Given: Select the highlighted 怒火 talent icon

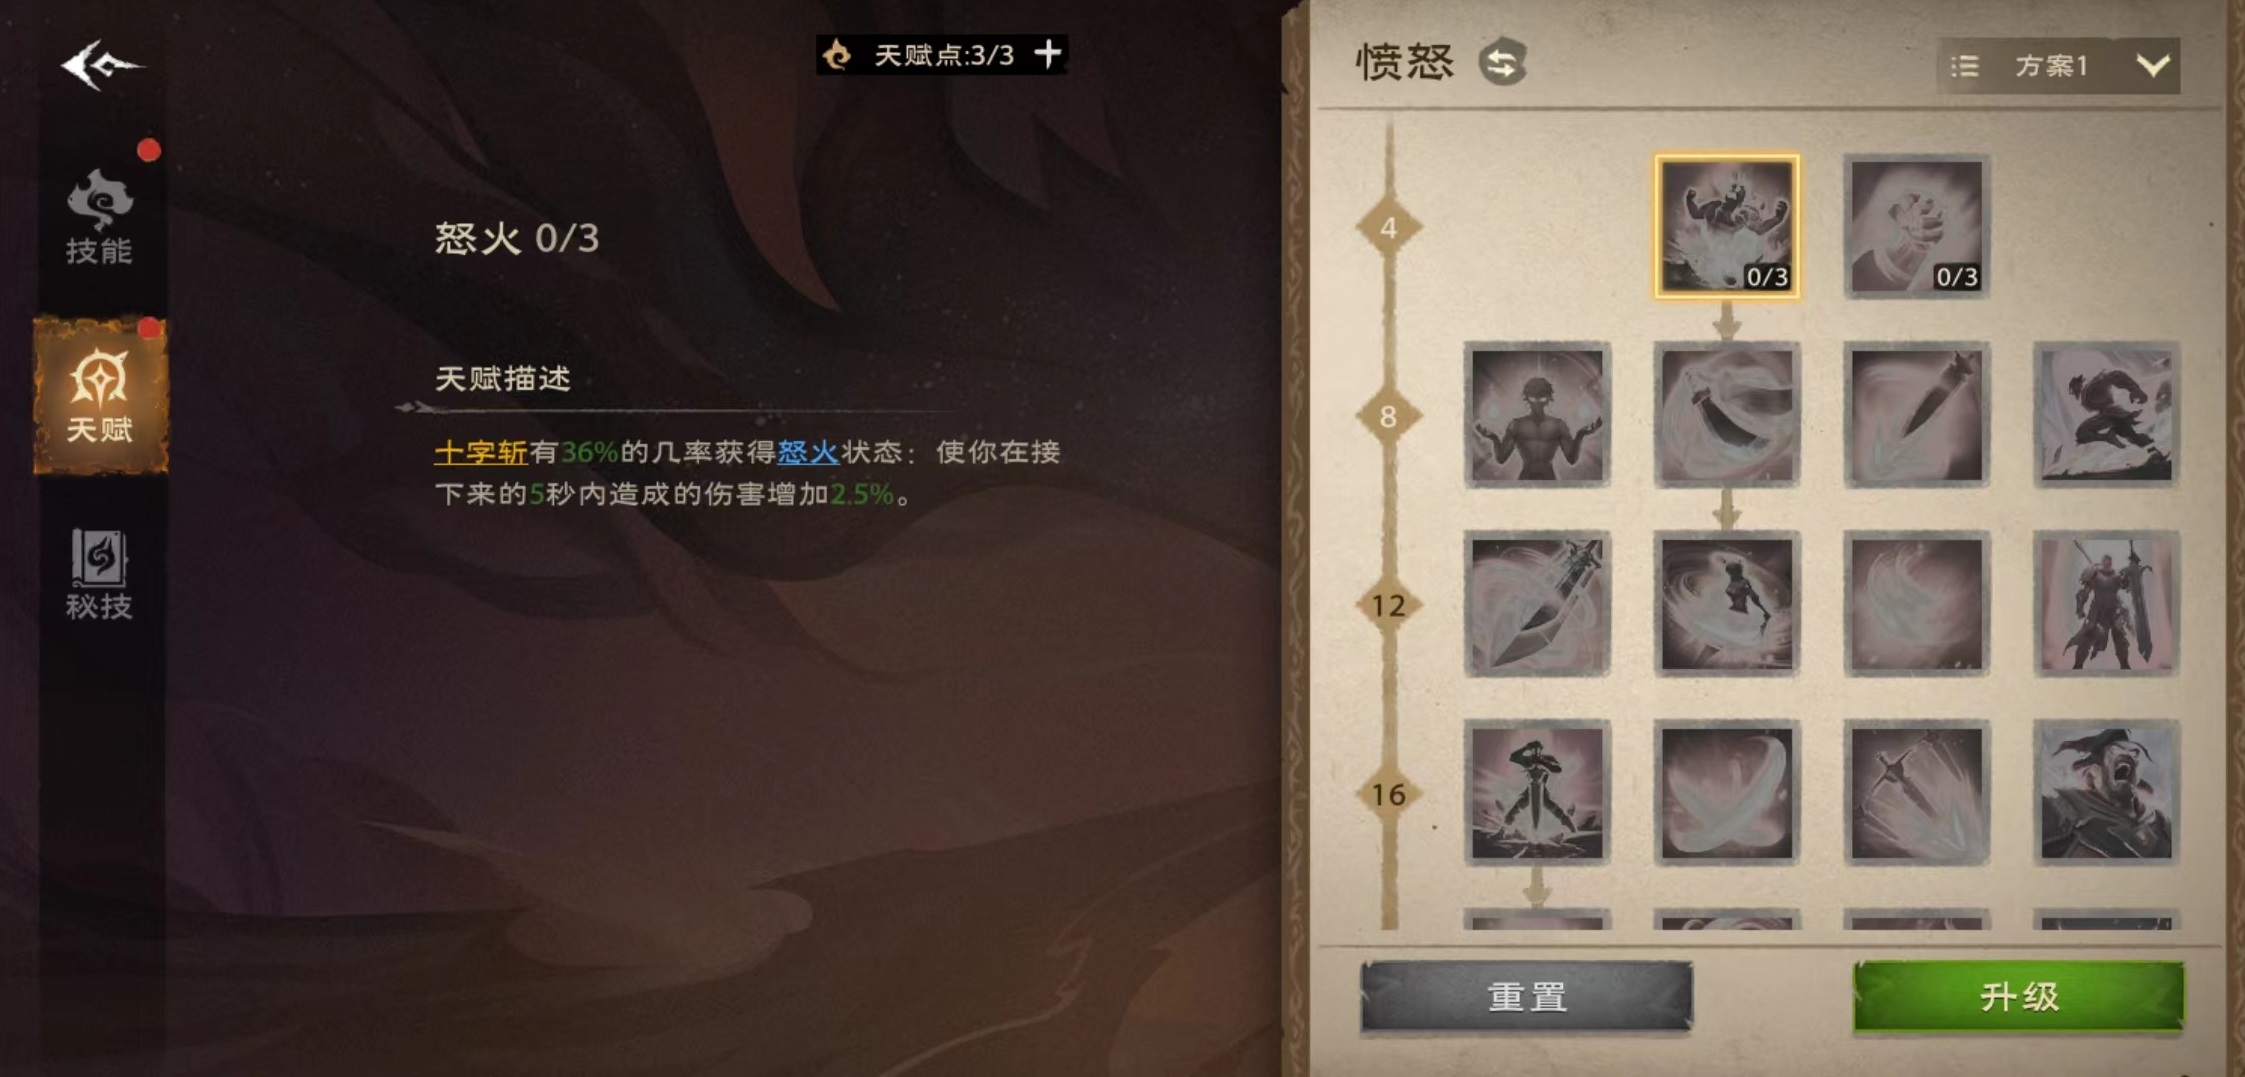Looking at the screenshot, I should [x=1727, y=227].
